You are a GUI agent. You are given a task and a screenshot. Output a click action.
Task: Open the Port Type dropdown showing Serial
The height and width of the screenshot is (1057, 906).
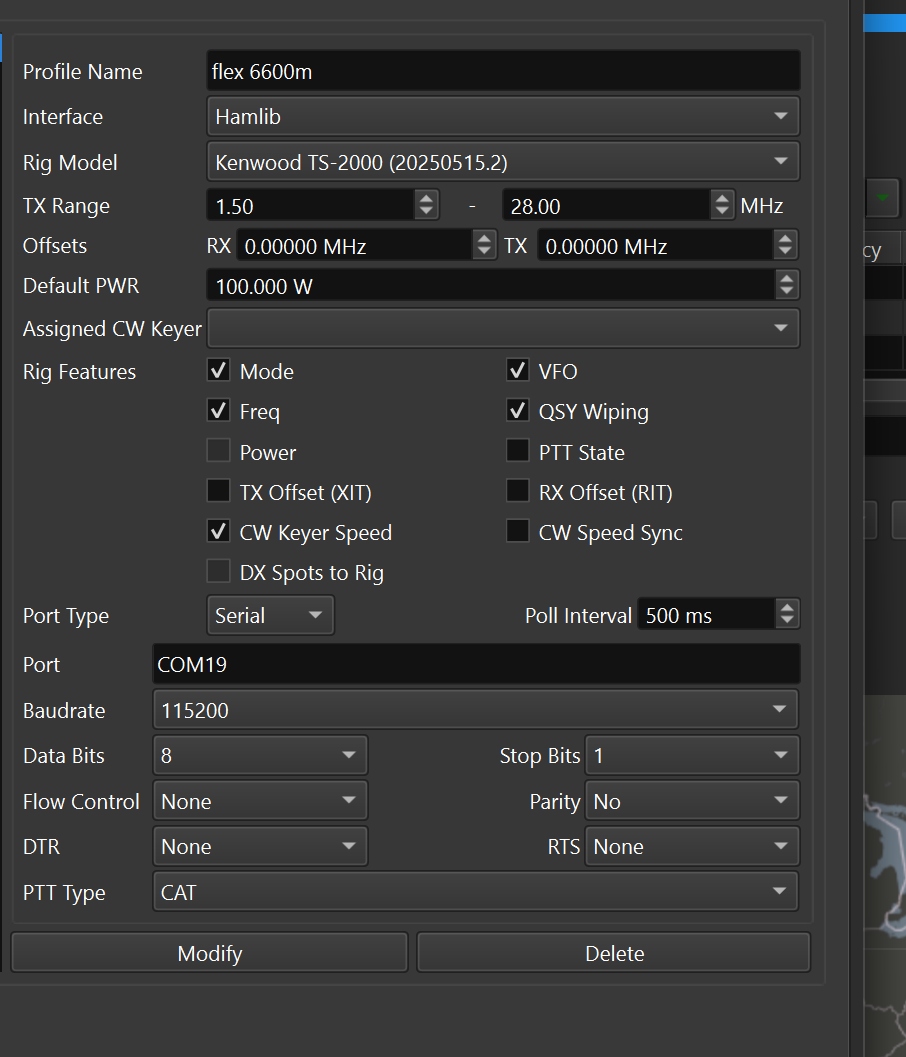[270, 615]
